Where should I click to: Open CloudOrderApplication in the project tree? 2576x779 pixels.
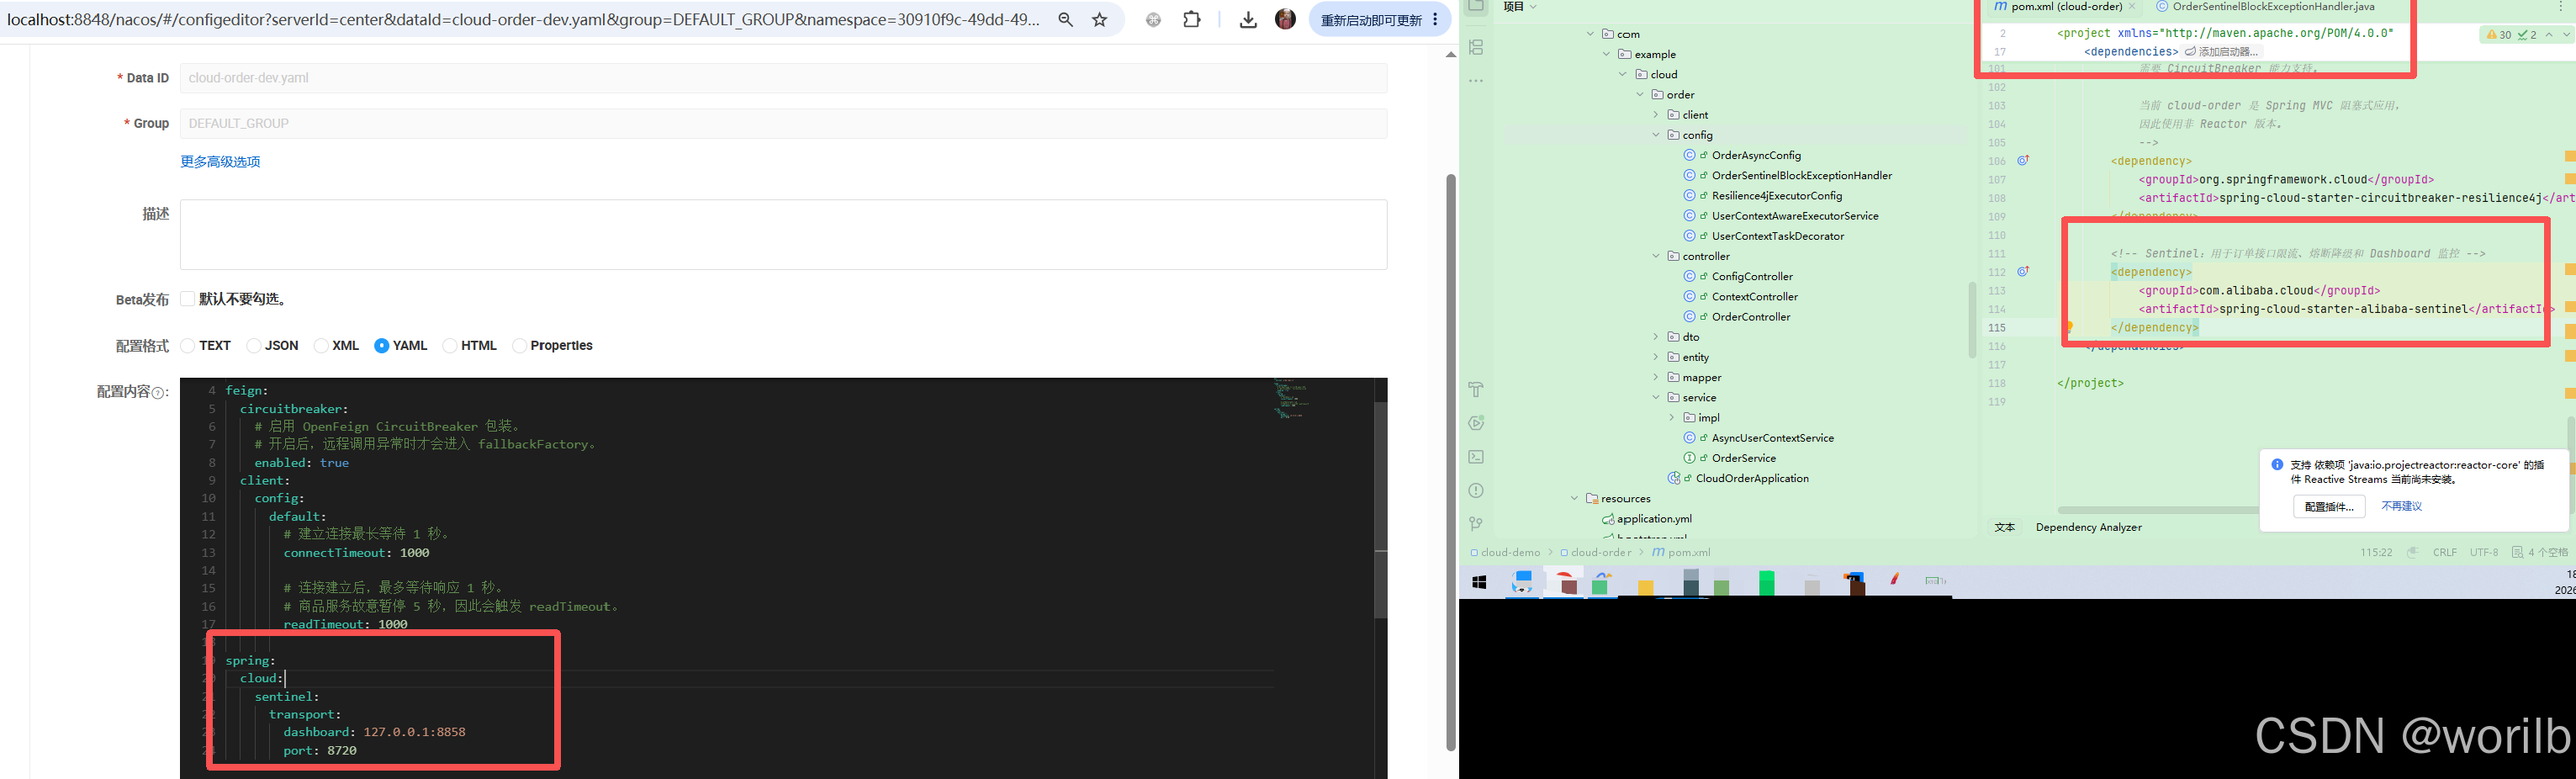(x=1751, y=478)
